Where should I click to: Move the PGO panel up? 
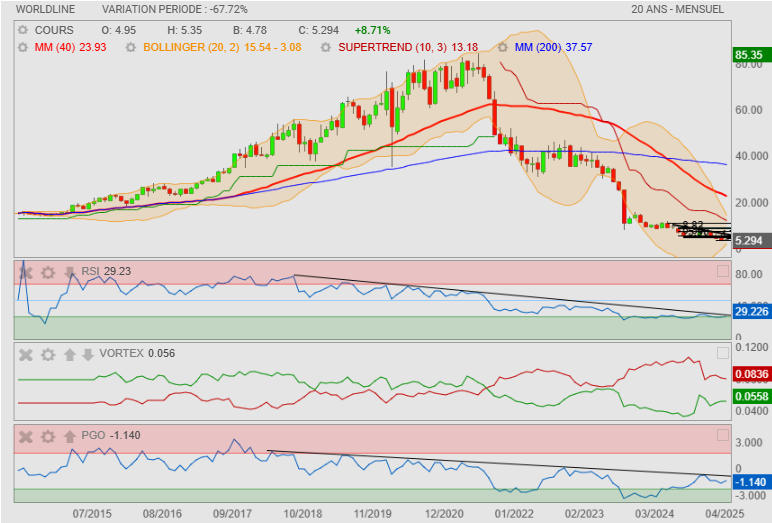pyautogui.click(x=69, y=436)
